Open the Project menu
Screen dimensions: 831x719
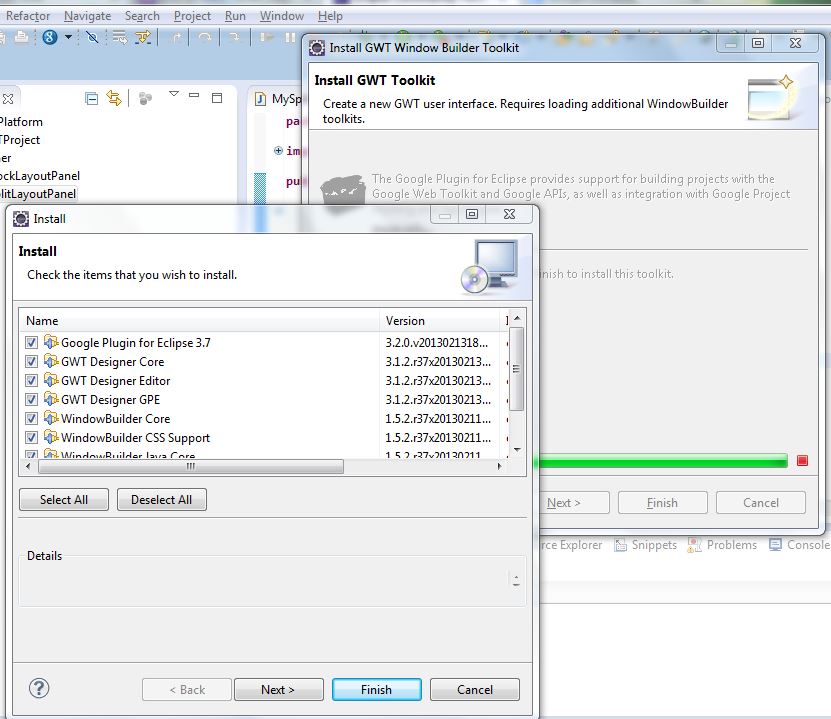192,16
